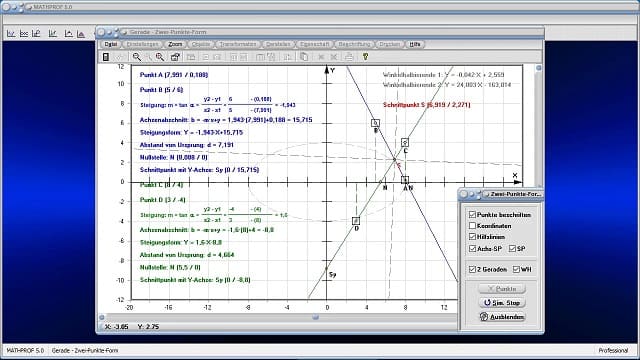Open the Darstellen menu tab

pos(278,44)
